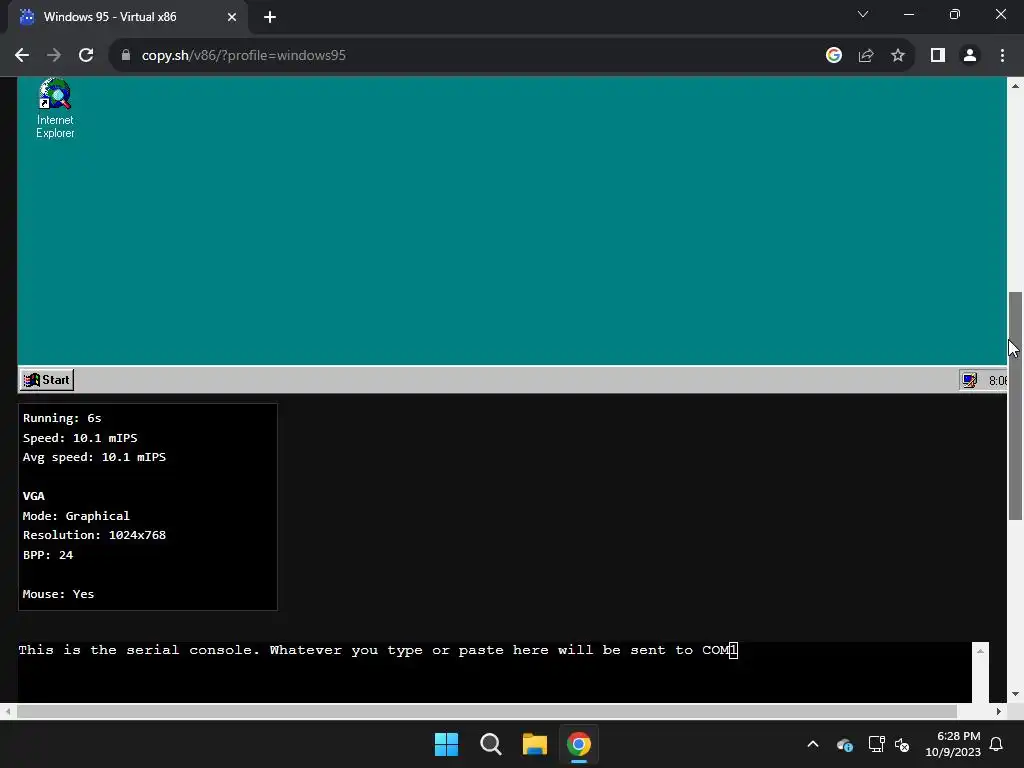
Task: Click the Windows 95 tray display icon
Action: (969, 380)
